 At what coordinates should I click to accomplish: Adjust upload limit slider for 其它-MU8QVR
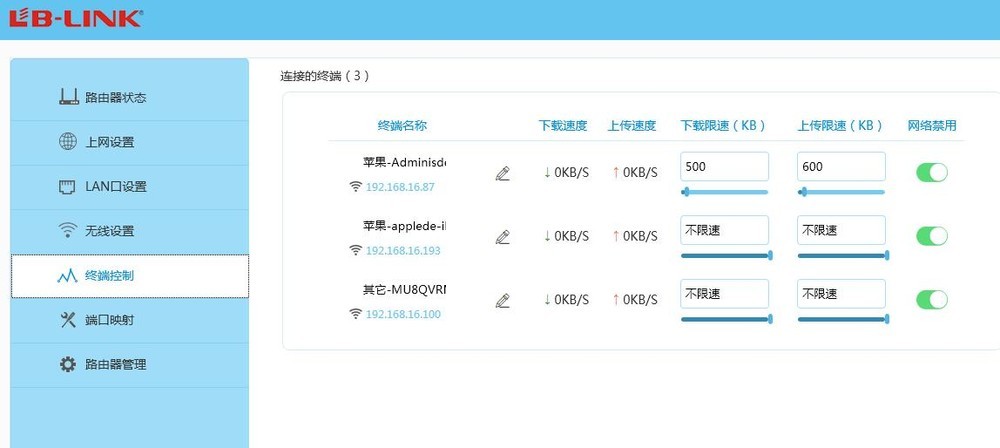pos(843,318)
